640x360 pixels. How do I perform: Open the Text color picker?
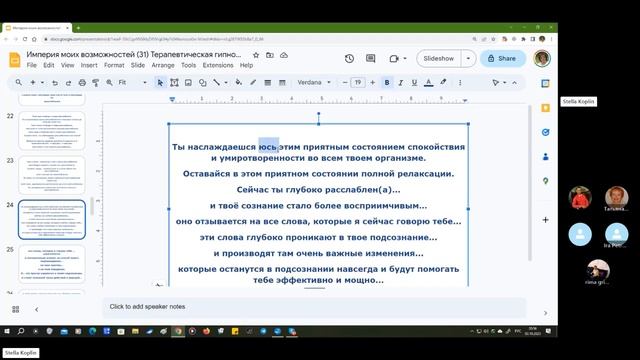coord(429,82)
